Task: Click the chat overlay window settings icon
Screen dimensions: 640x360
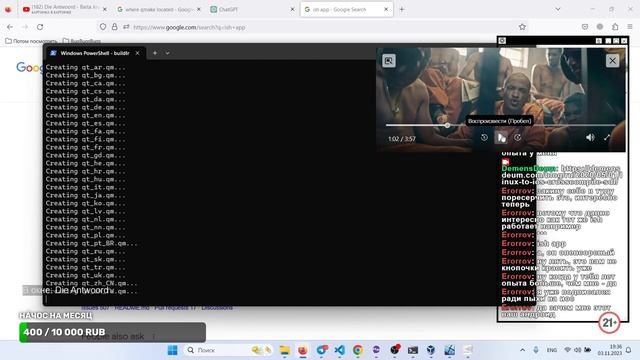Action: click(x=502, y=40)
